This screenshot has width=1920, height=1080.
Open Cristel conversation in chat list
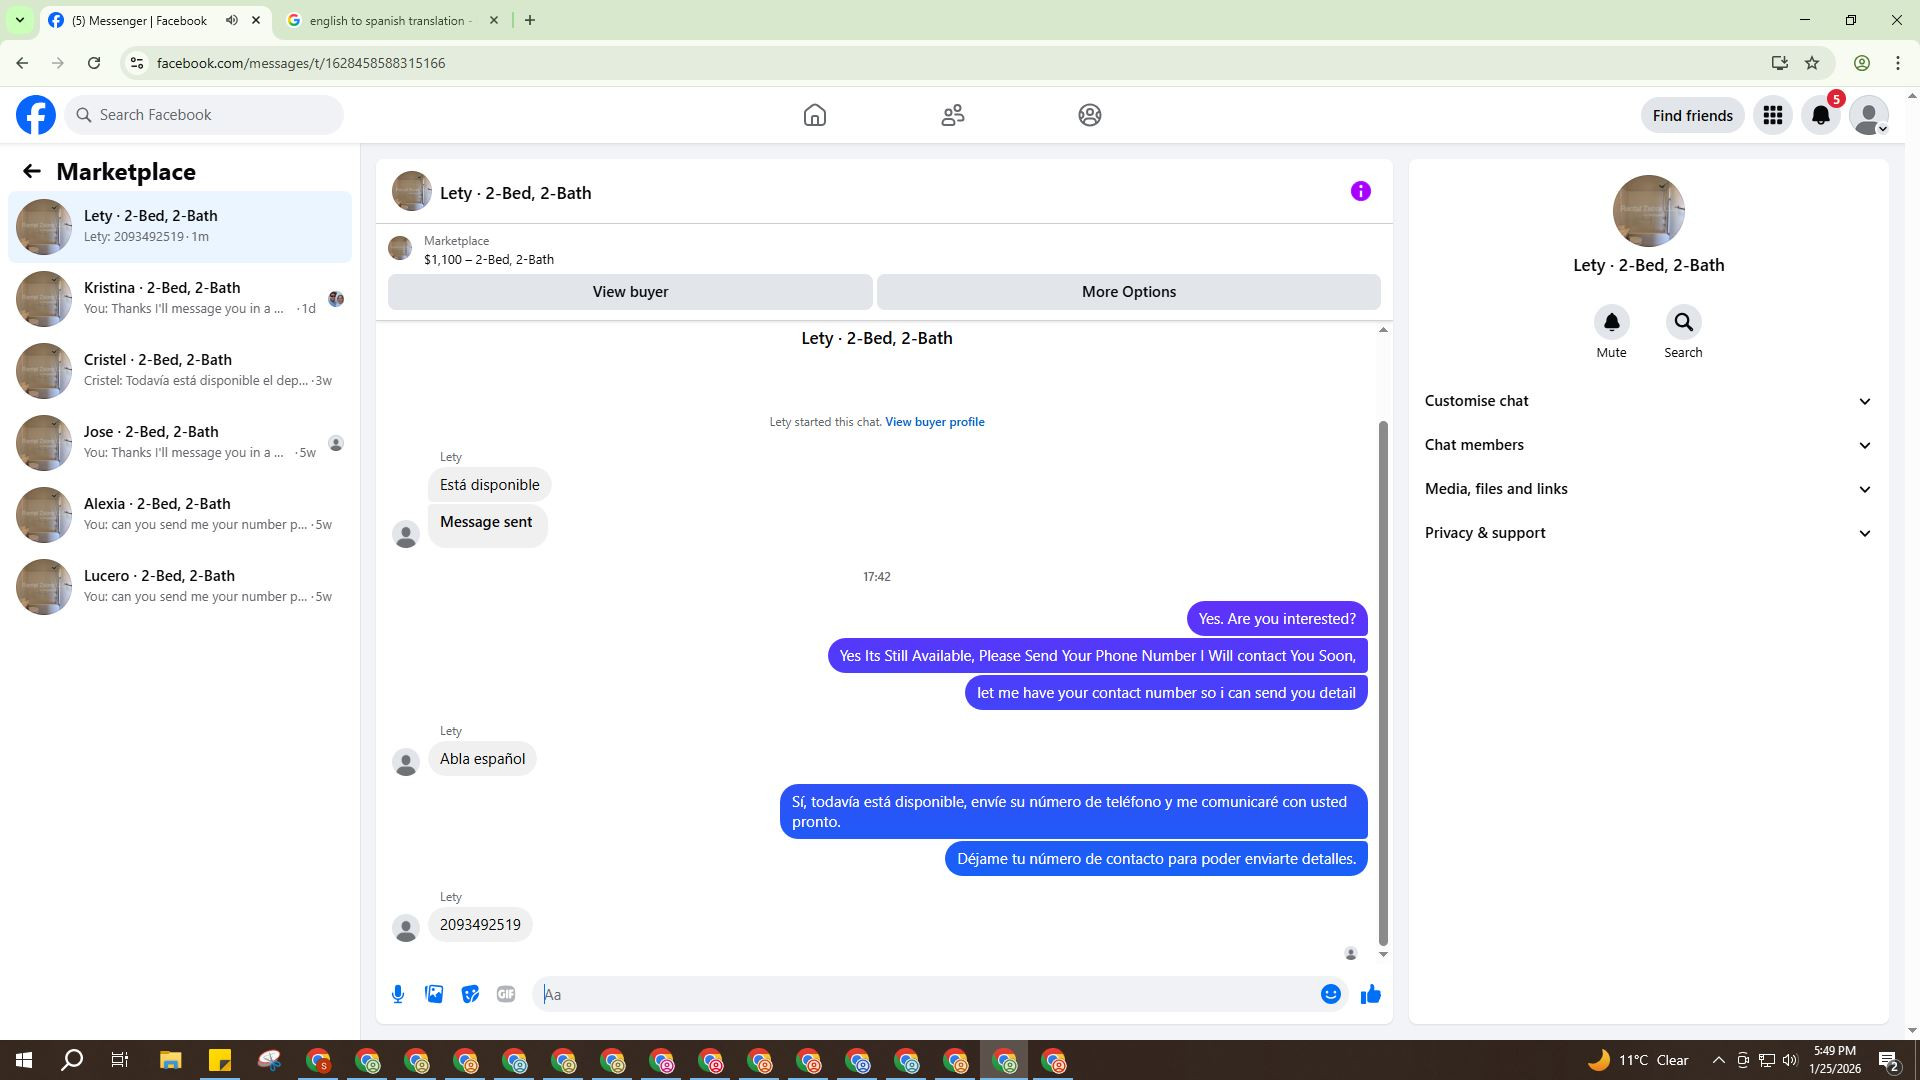[180, 371]
